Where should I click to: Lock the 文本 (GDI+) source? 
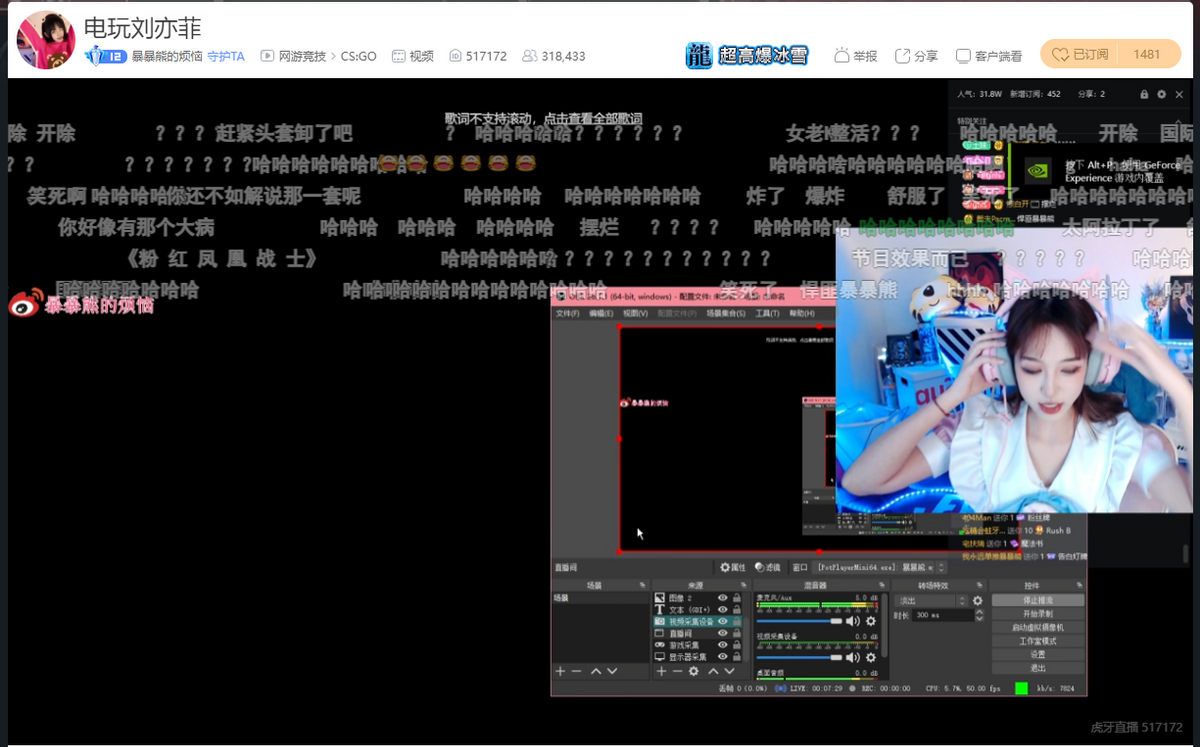(736, 609)
